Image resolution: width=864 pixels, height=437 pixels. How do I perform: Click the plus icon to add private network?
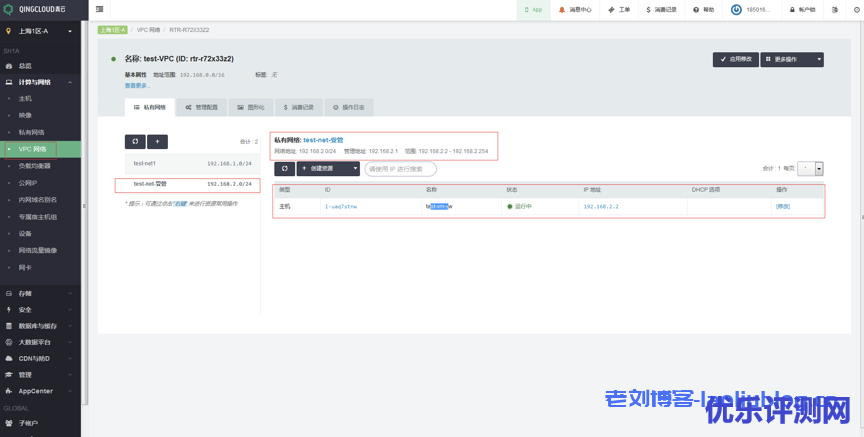157,142
